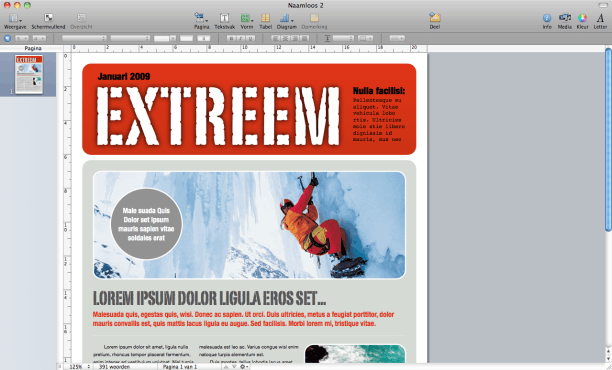Center align text
Viewport: 612px width, 370px height.
pyautogui.click(x=286, y=38)
